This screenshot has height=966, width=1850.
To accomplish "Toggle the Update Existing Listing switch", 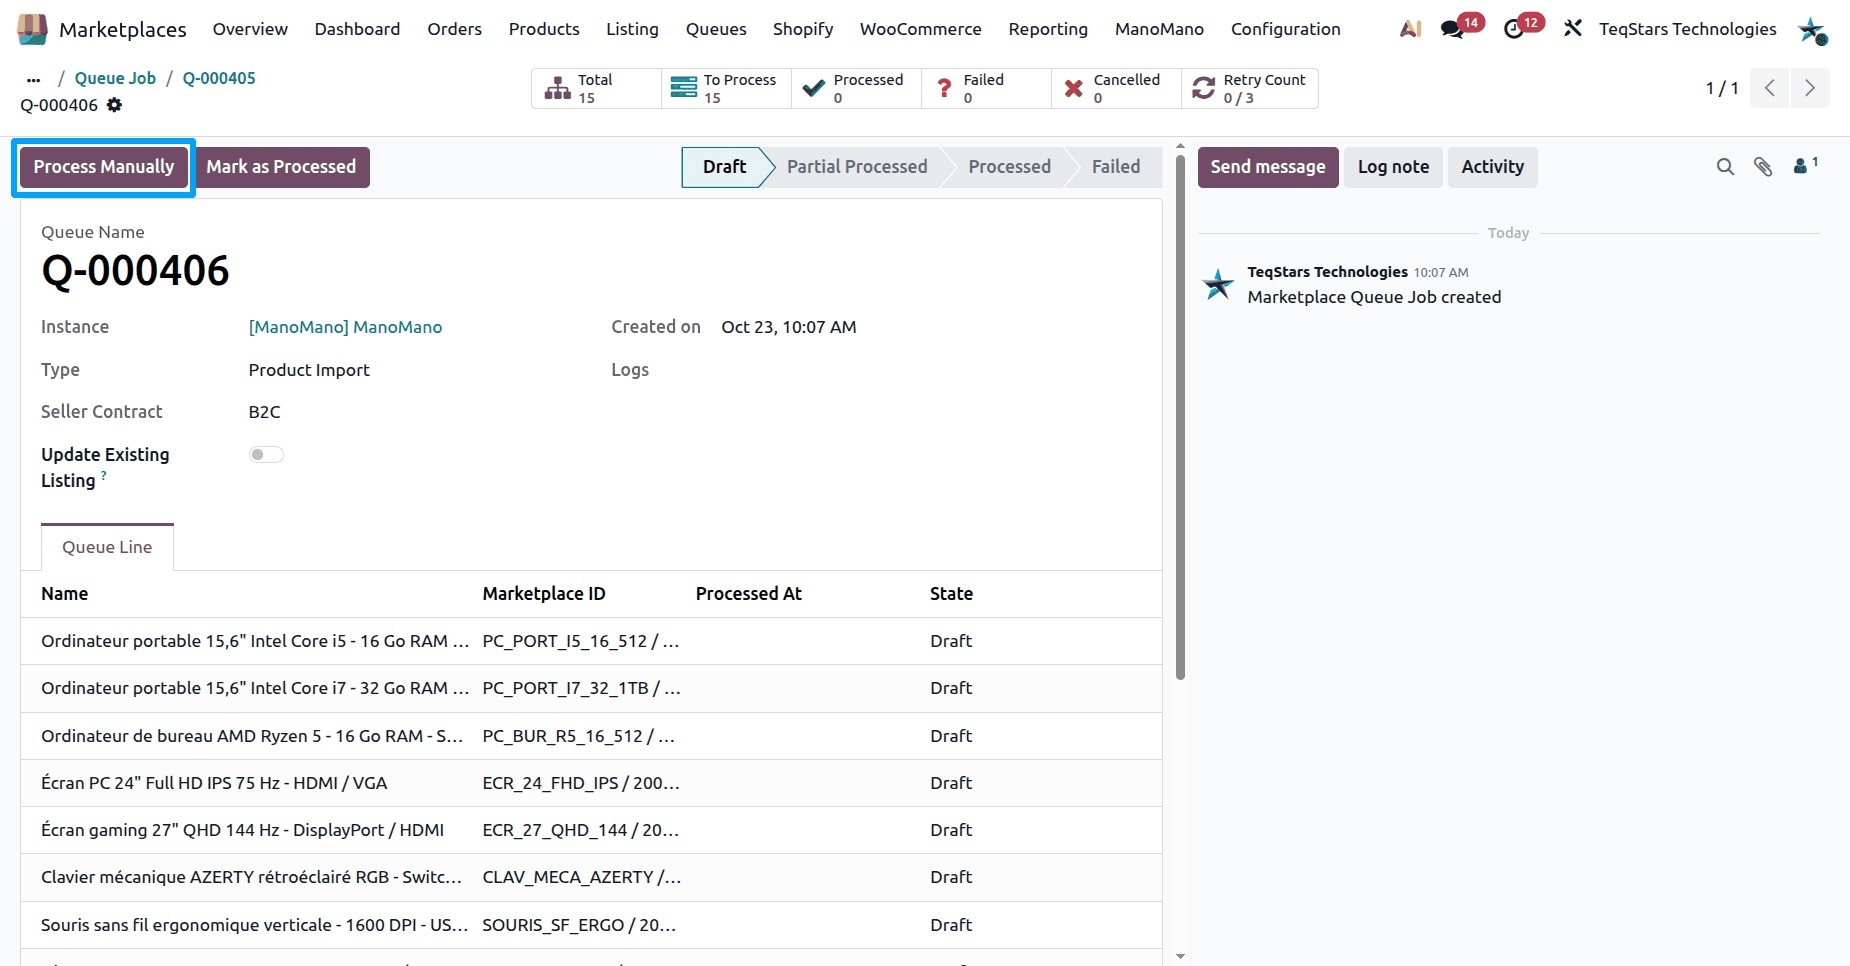I will point(266,455).
